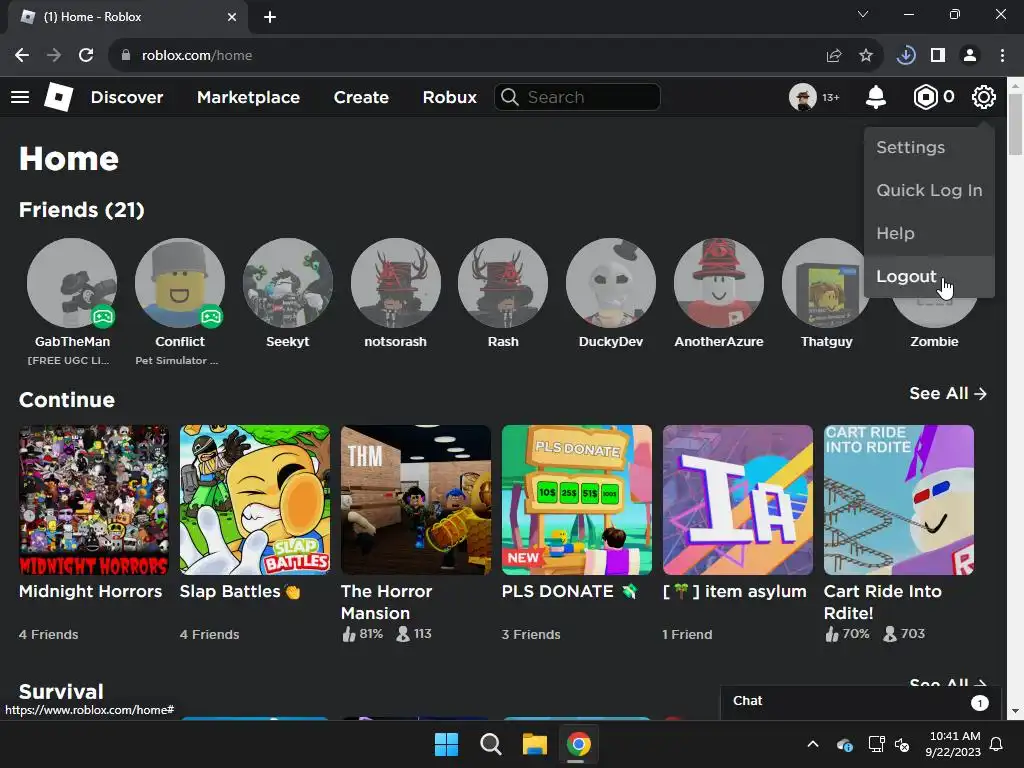1024x768 pixels.
Task: Open the Robux balance icon
Action: tap(925, 97)
